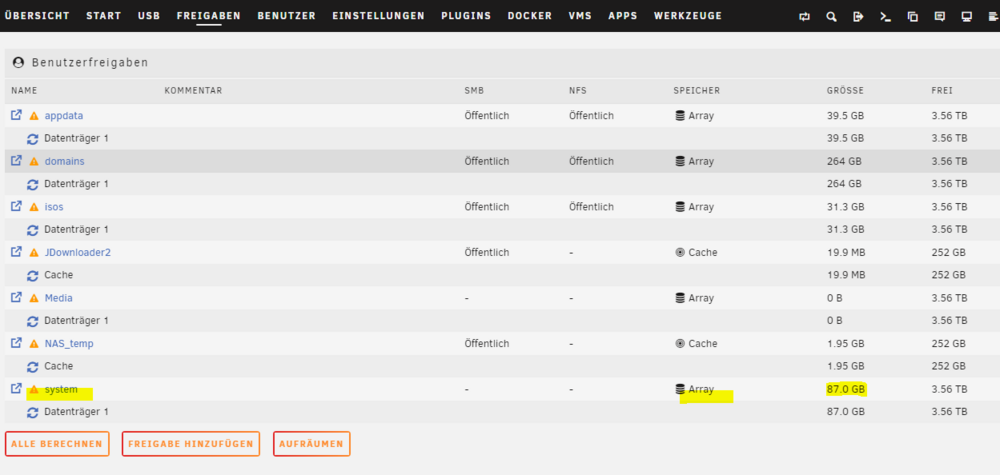The height and width of the screenshot is (475, 1000).
Task: Click the warning triangle beside appdata
Action: tap(34, 116)
